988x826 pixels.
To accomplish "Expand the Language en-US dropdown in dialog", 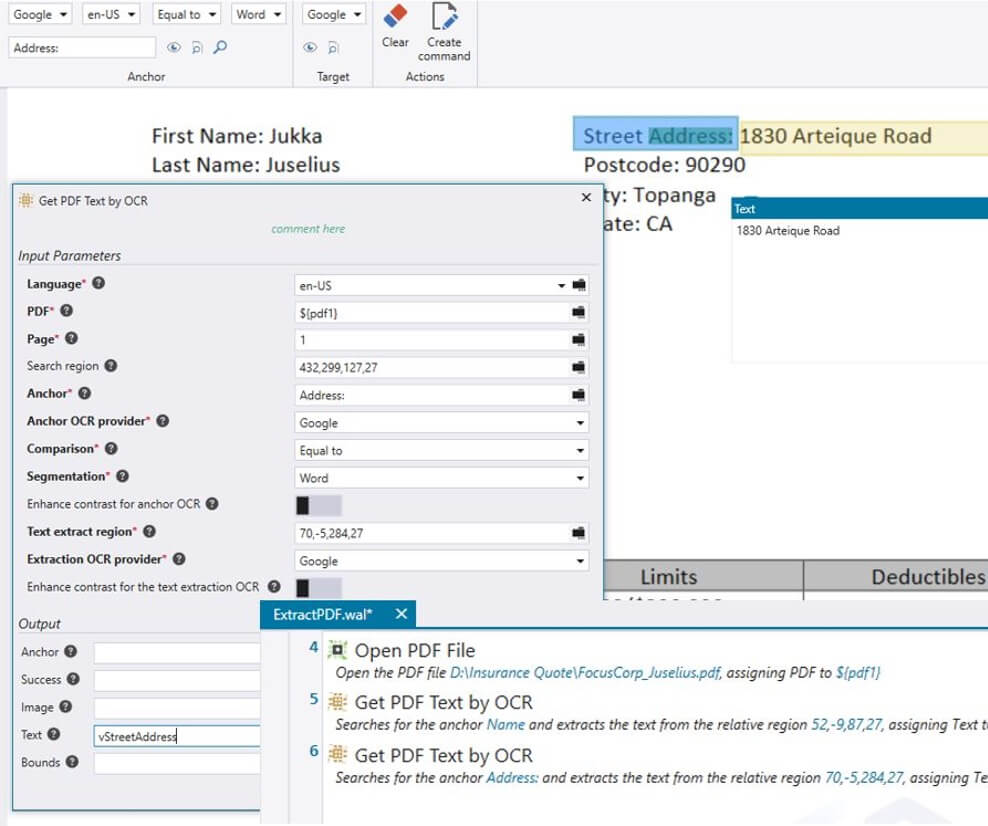I will click(x=561, y=285).
